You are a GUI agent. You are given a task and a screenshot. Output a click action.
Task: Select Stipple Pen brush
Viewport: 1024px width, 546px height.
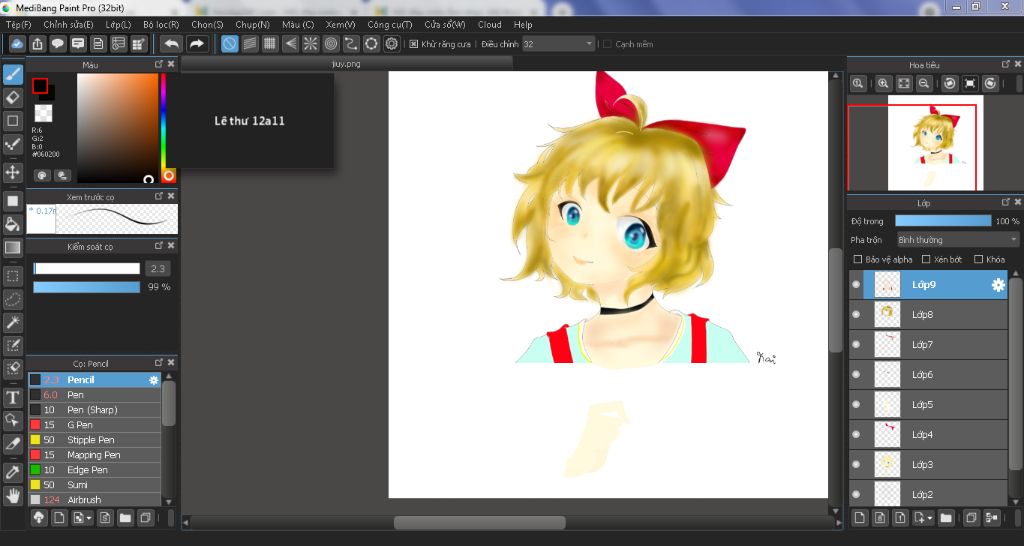pyautogui.click(x=95, y=440)
